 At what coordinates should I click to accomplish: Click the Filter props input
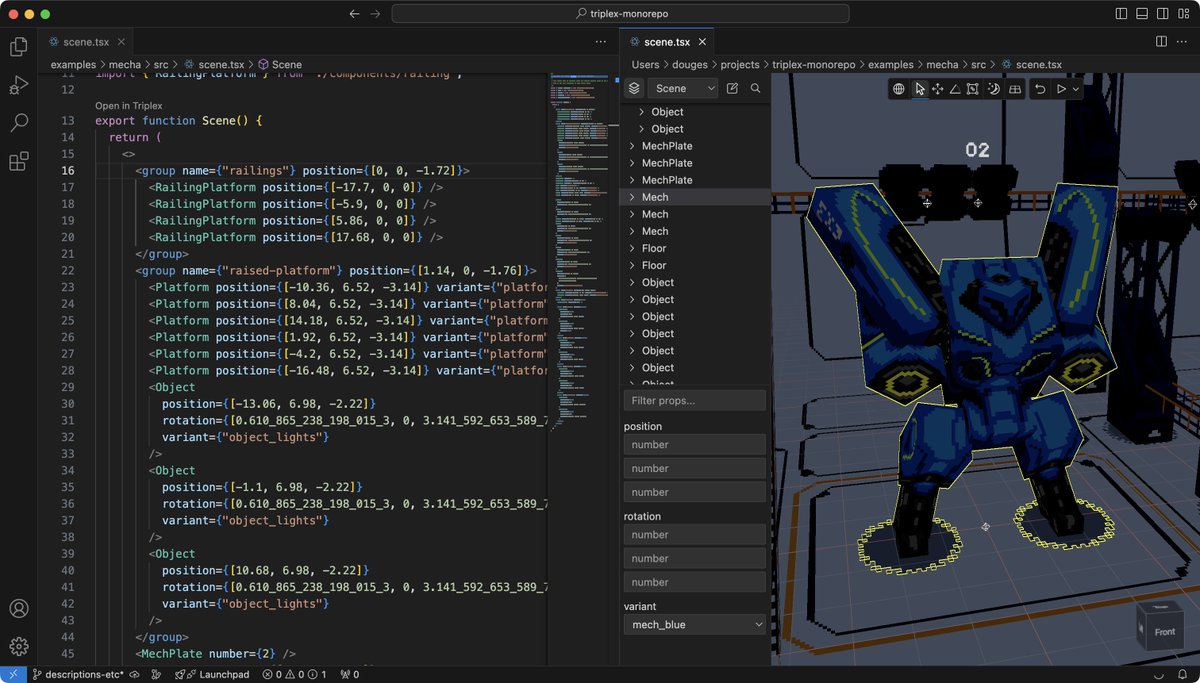695,400
